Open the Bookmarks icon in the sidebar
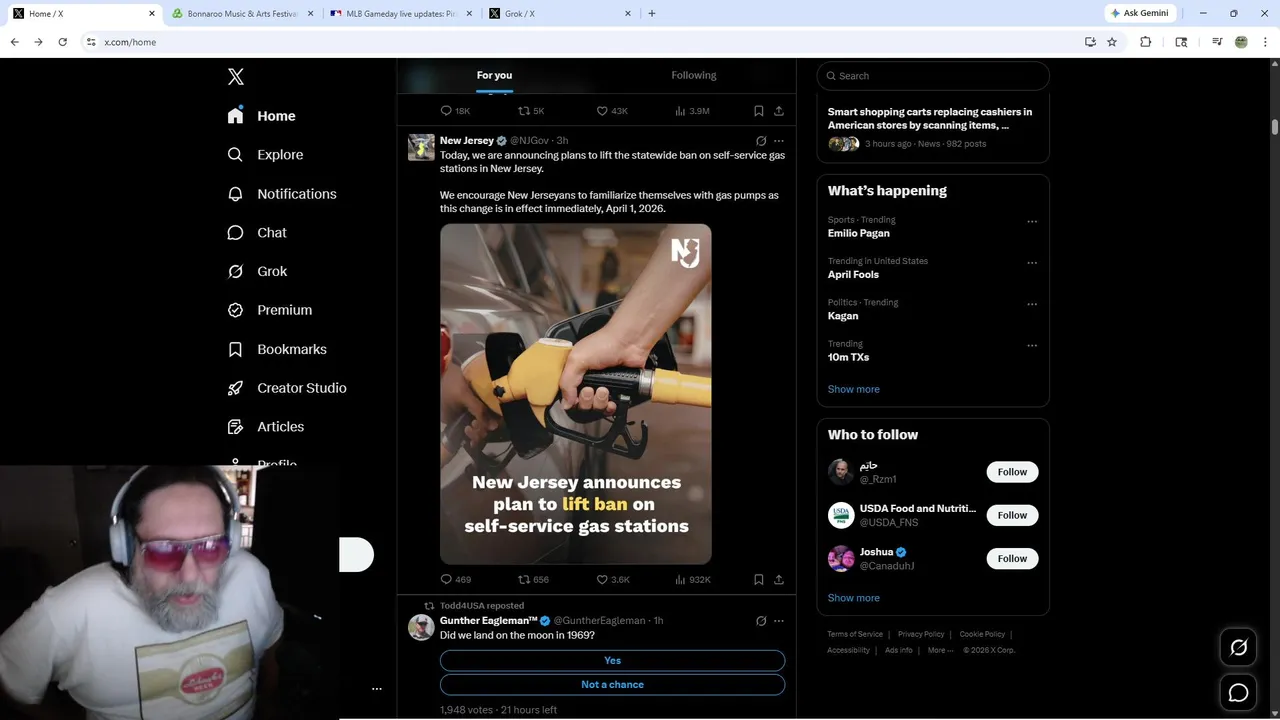 [x=235, y=349]
